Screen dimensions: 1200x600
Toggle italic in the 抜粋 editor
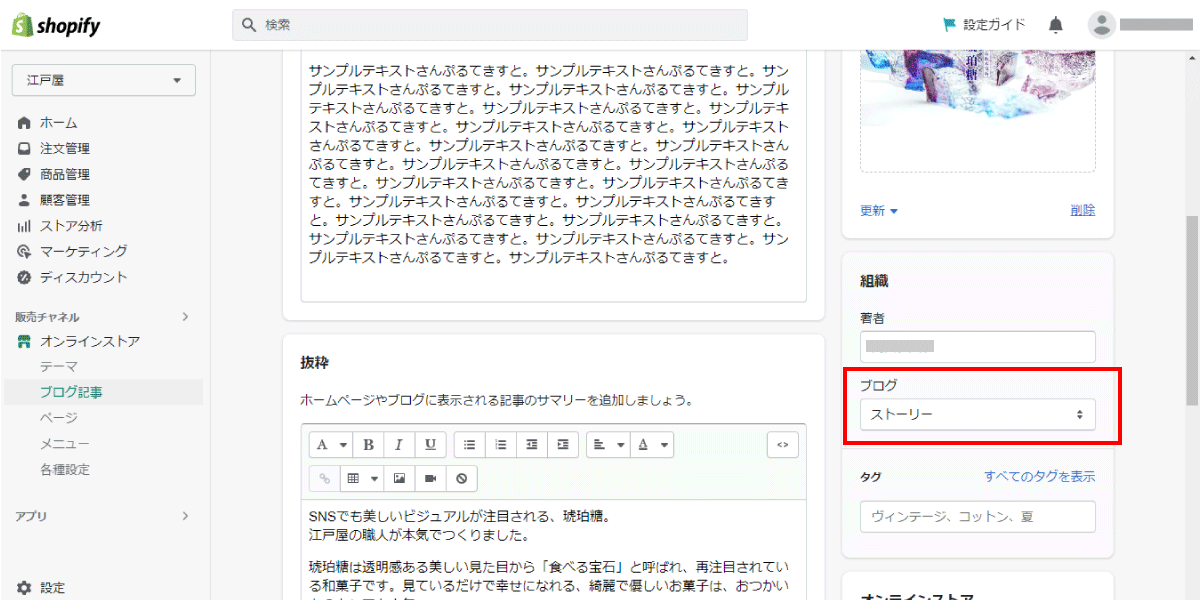(399, 445)
